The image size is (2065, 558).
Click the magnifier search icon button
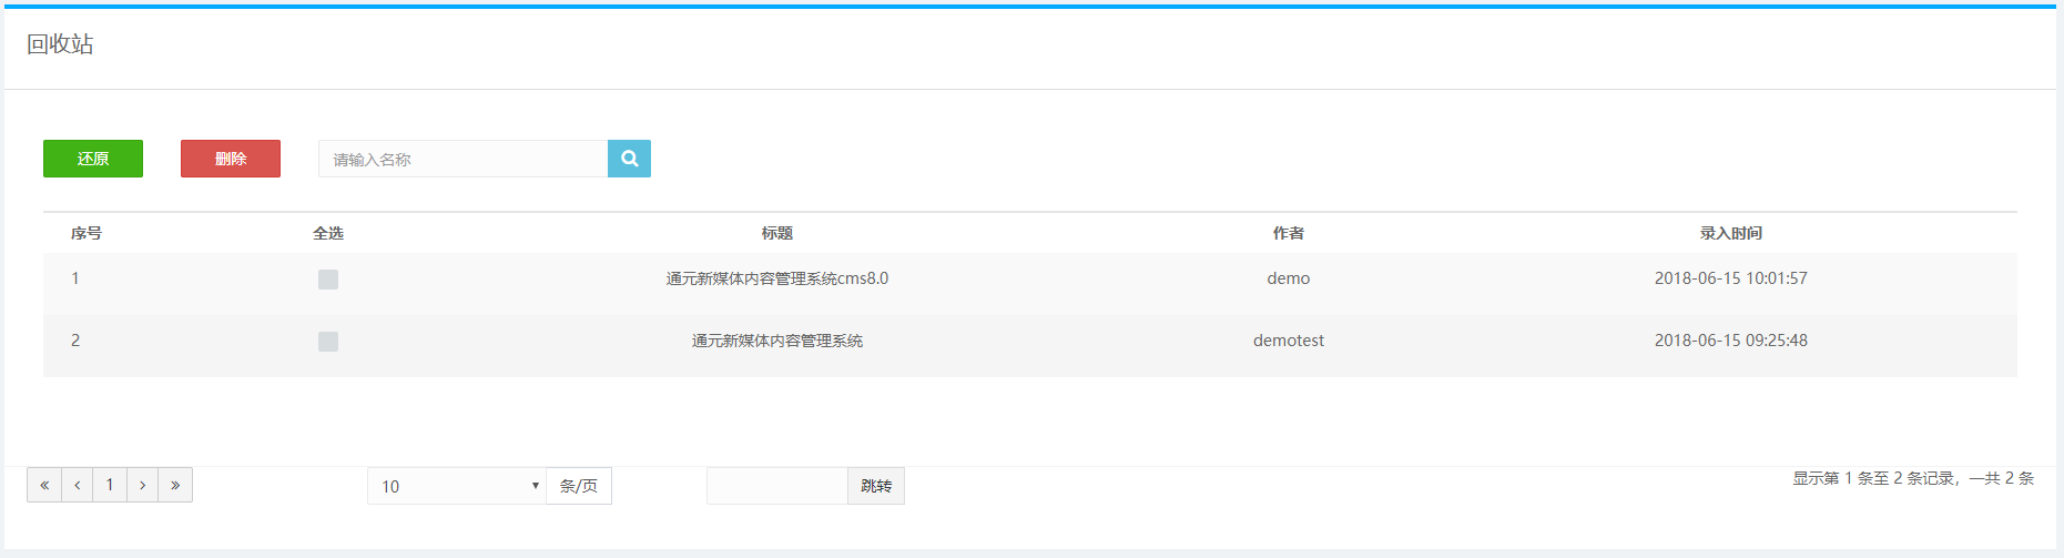(x=629, y=159)
